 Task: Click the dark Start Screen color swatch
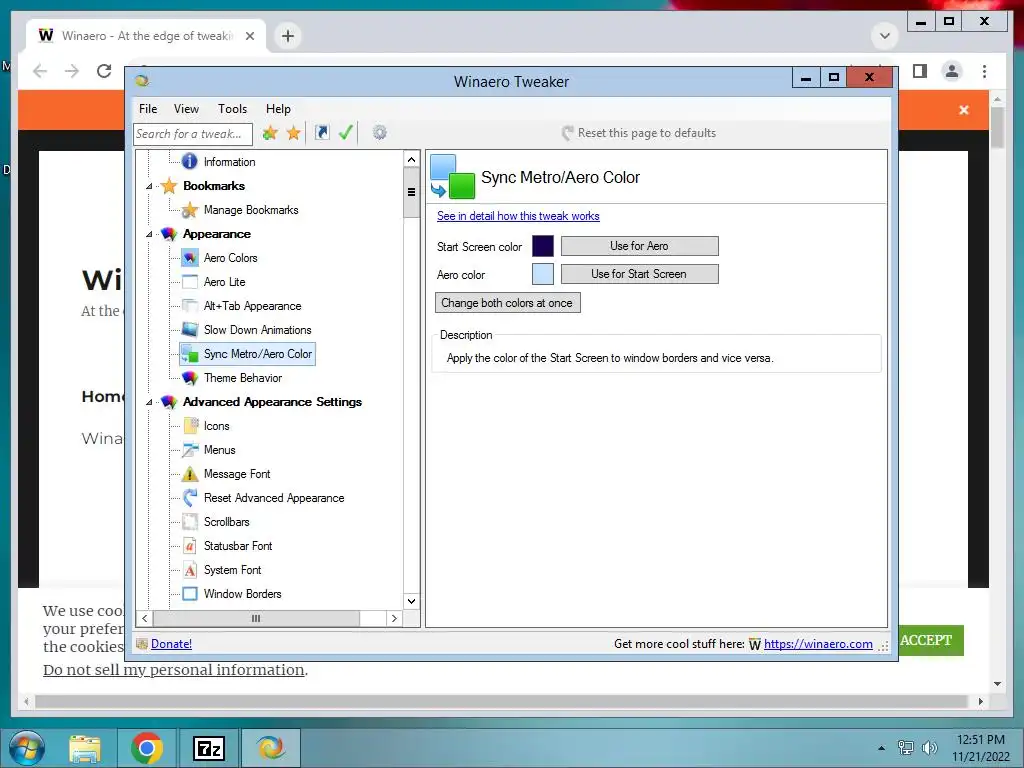point(543,246)
